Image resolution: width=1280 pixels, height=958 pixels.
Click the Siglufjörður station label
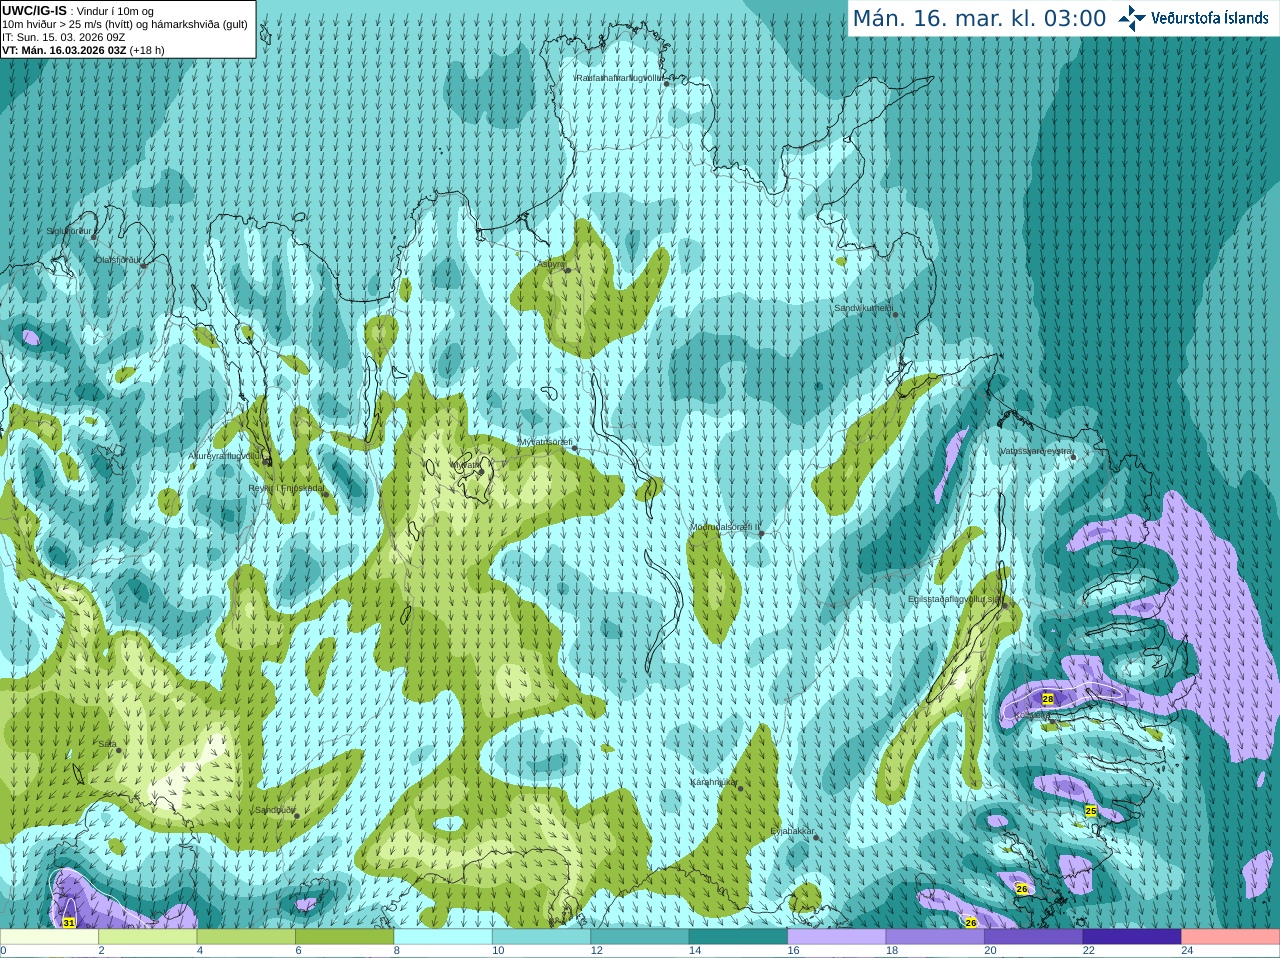tap(69, 231)
